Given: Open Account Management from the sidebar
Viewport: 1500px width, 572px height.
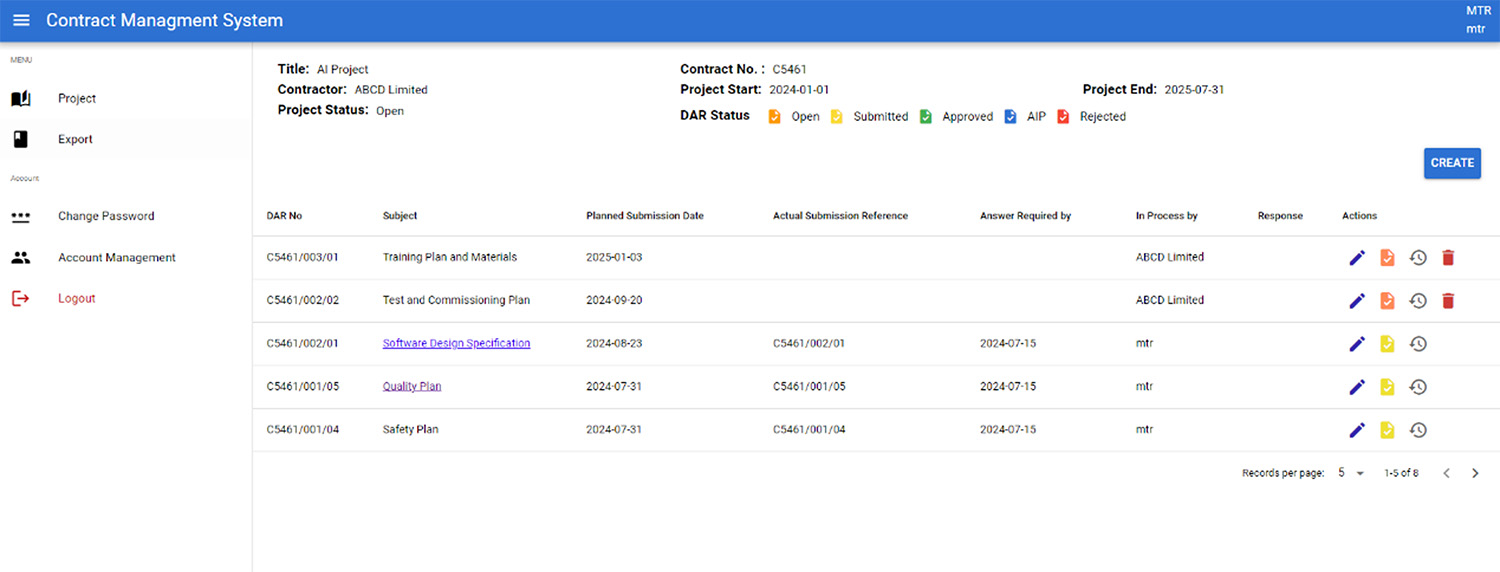Looking at the screenshot, I should pyautogui.click(x=116, y=258).
